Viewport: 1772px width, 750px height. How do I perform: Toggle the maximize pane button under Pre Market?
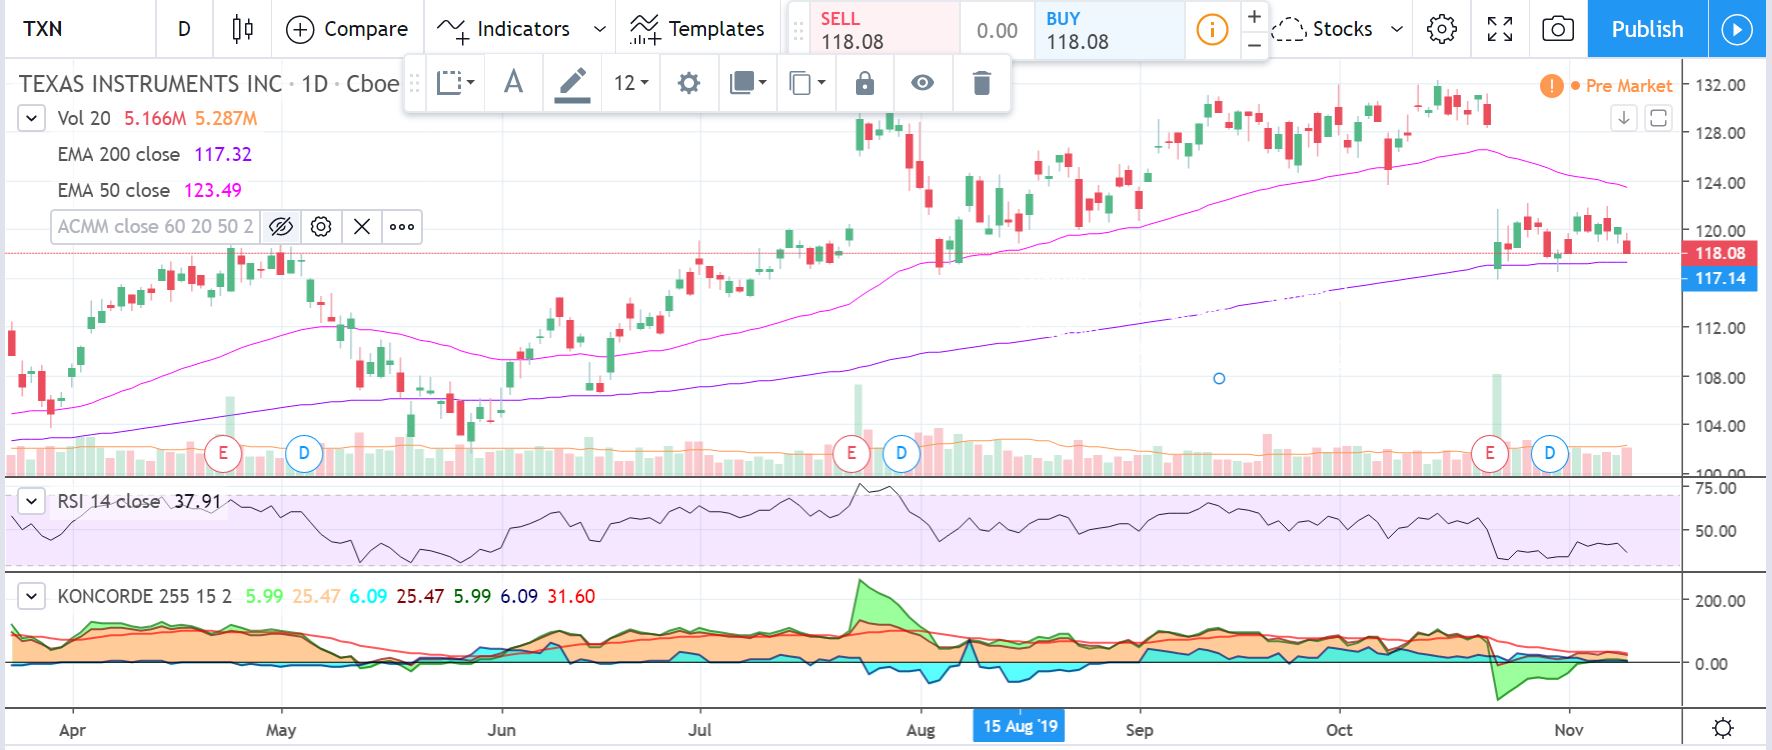(x=1658, y=118)
